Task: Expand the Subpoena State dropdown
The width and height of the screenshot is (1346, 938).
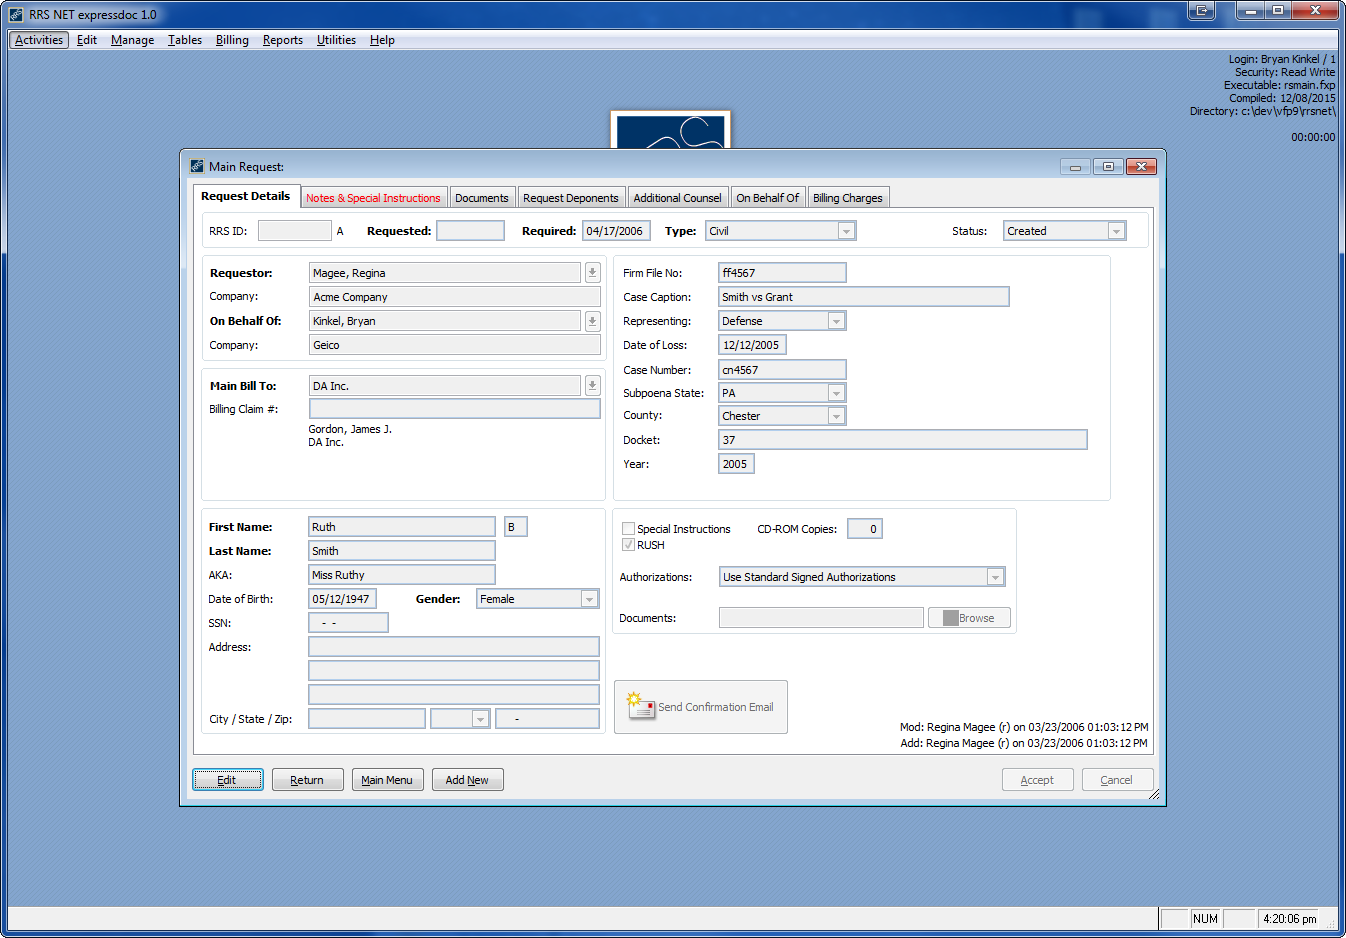Action: pos(836,393)
